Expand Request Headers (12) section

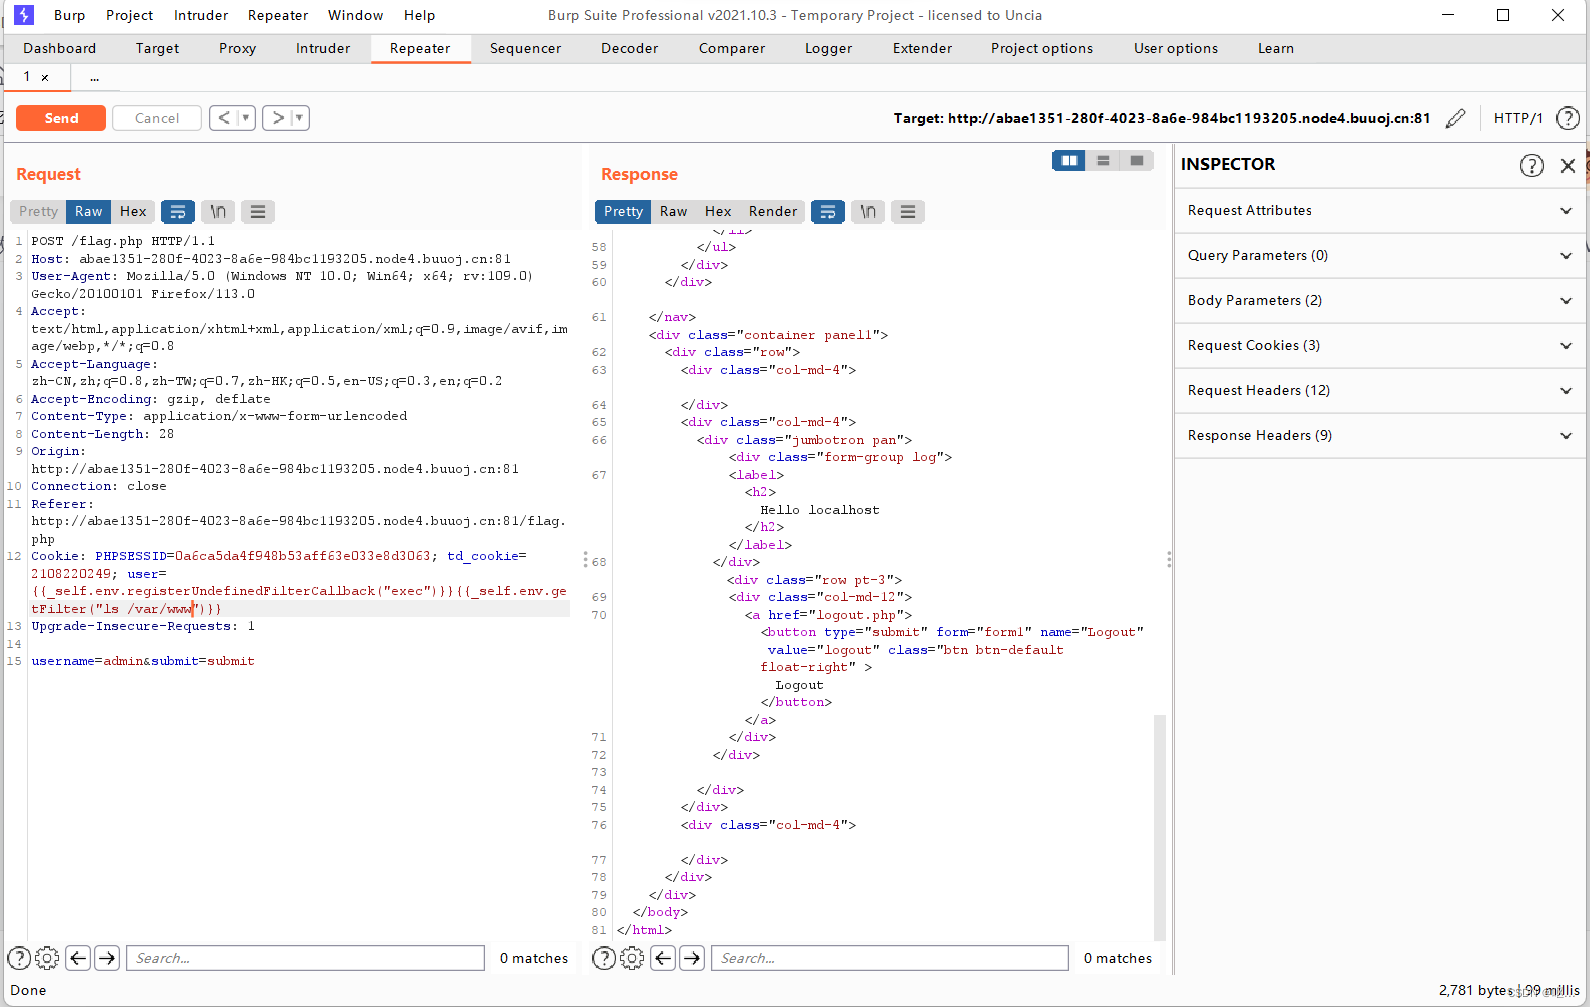click(x=1380, y=390)
